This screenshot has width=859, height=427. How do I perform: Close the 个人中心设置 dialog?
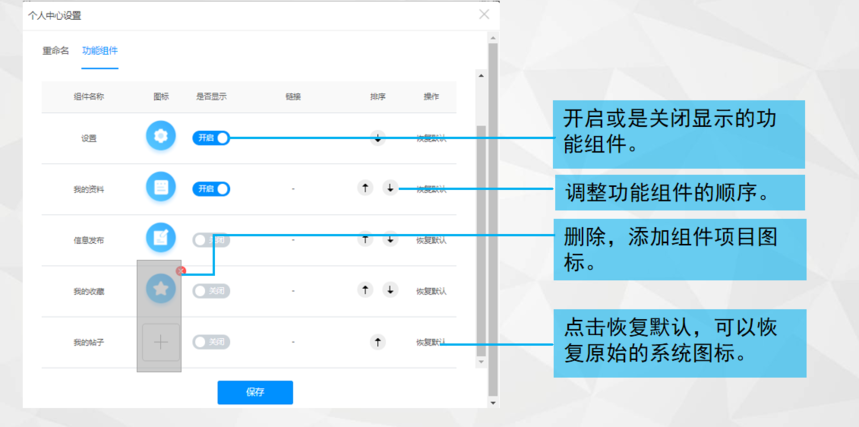pyautogui.click(x=484, y=15)
